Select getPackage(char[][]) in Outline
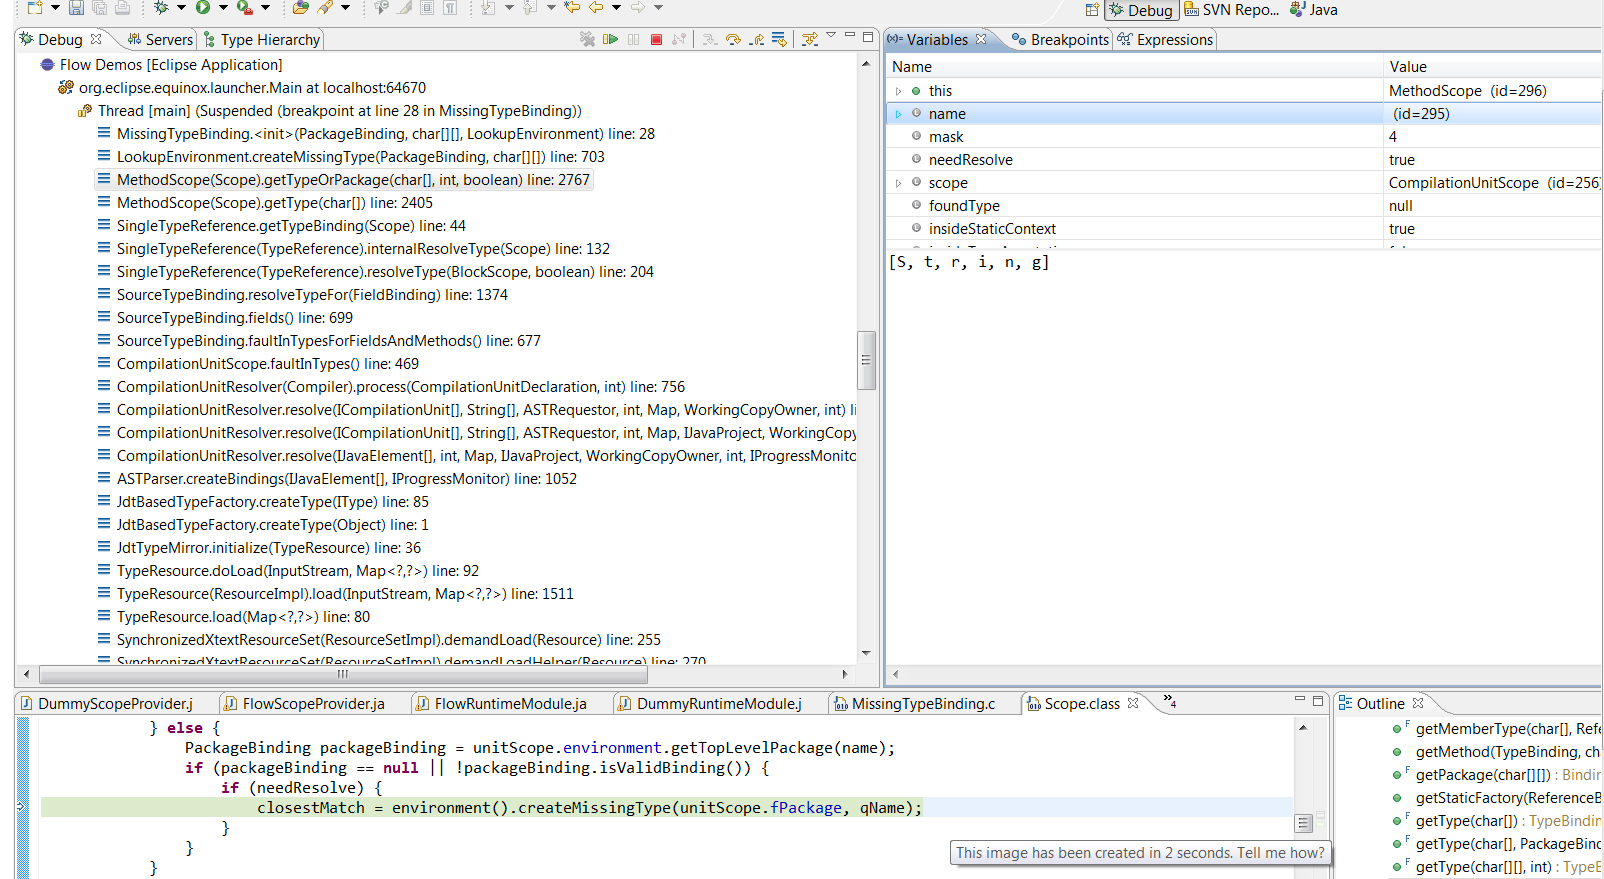This screenshot has height=879, width=1604. coord(1497,775)
